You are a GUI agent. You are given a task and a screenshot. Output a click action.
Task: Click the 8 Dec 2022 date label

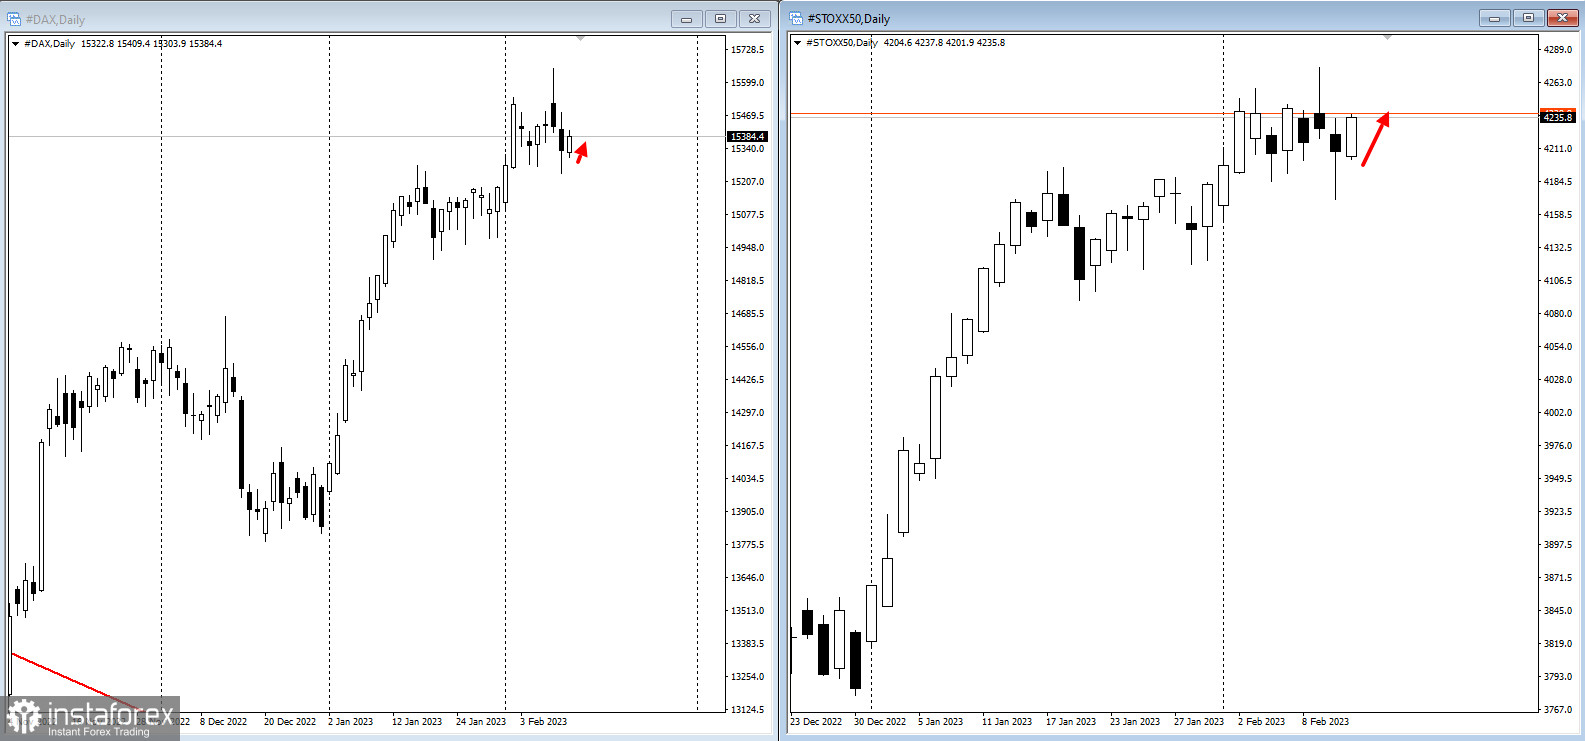223,722
